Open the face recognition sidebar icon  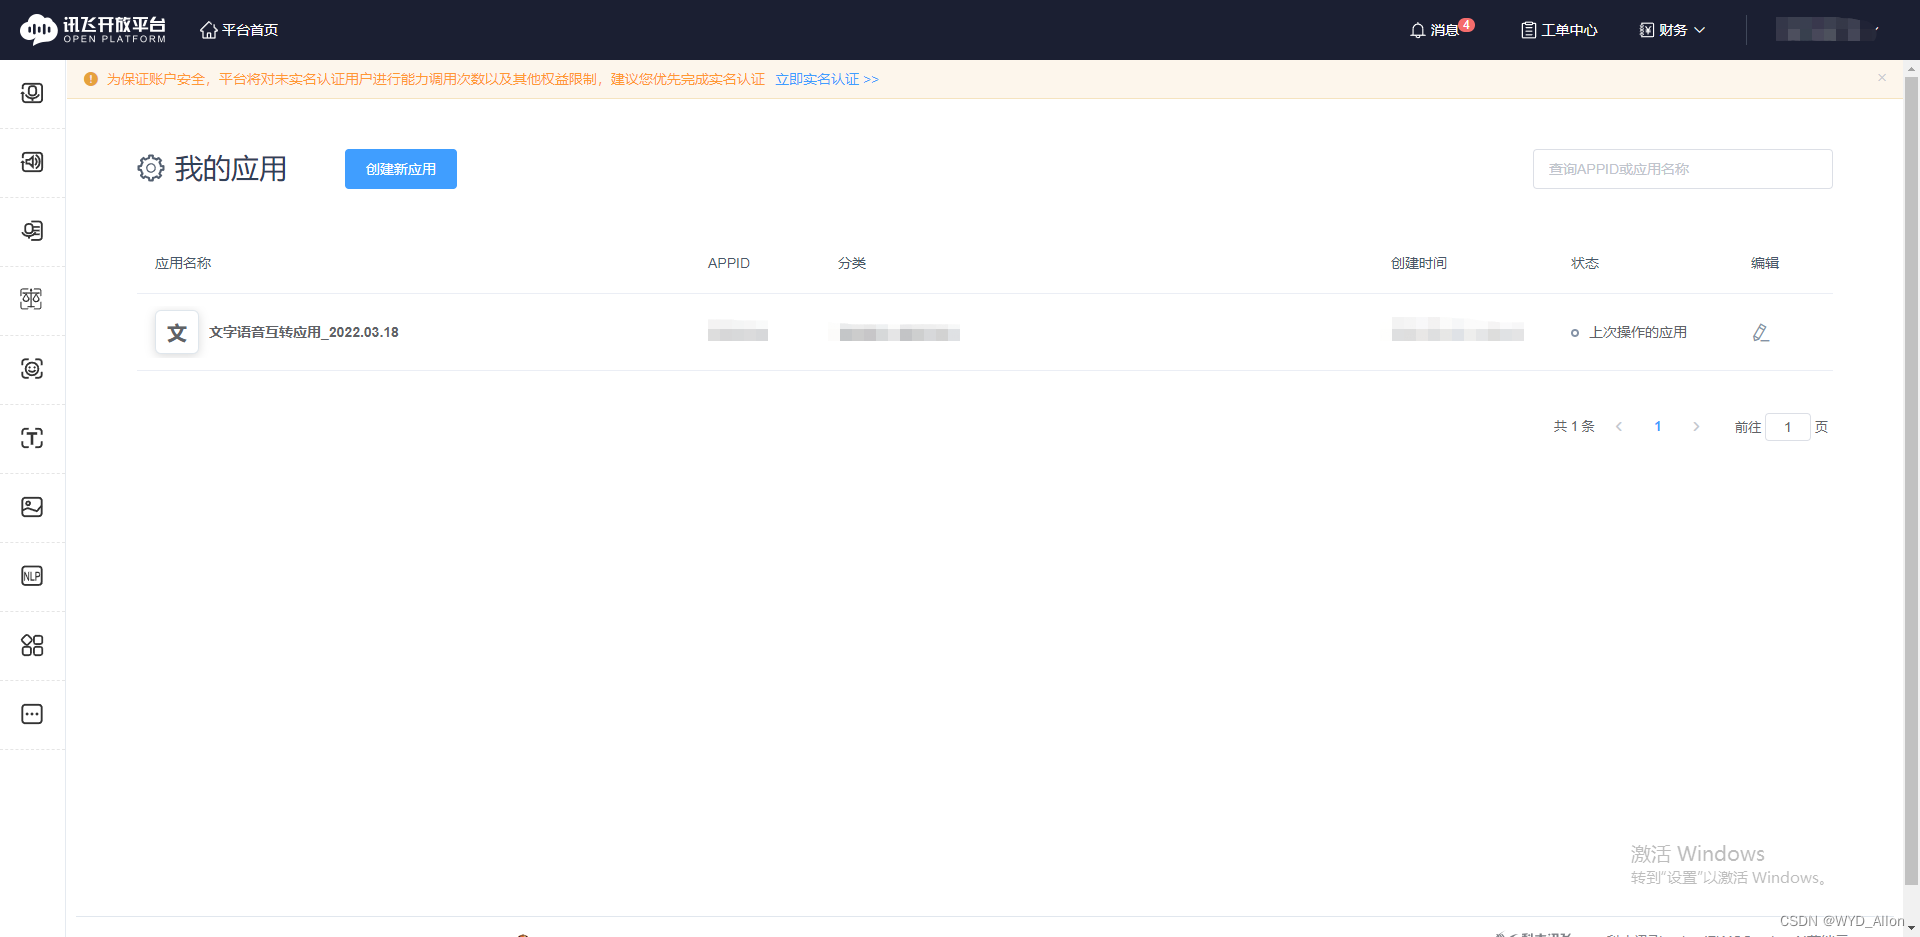[32, 368]
